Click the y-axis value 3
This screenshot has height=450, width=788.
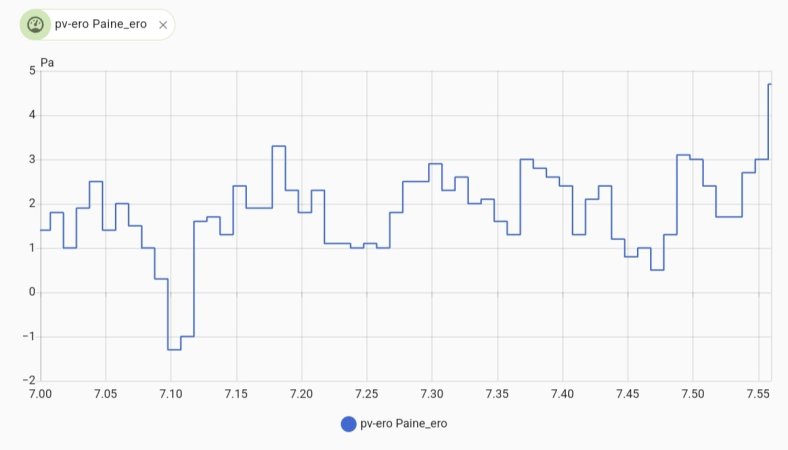(32, 159)
